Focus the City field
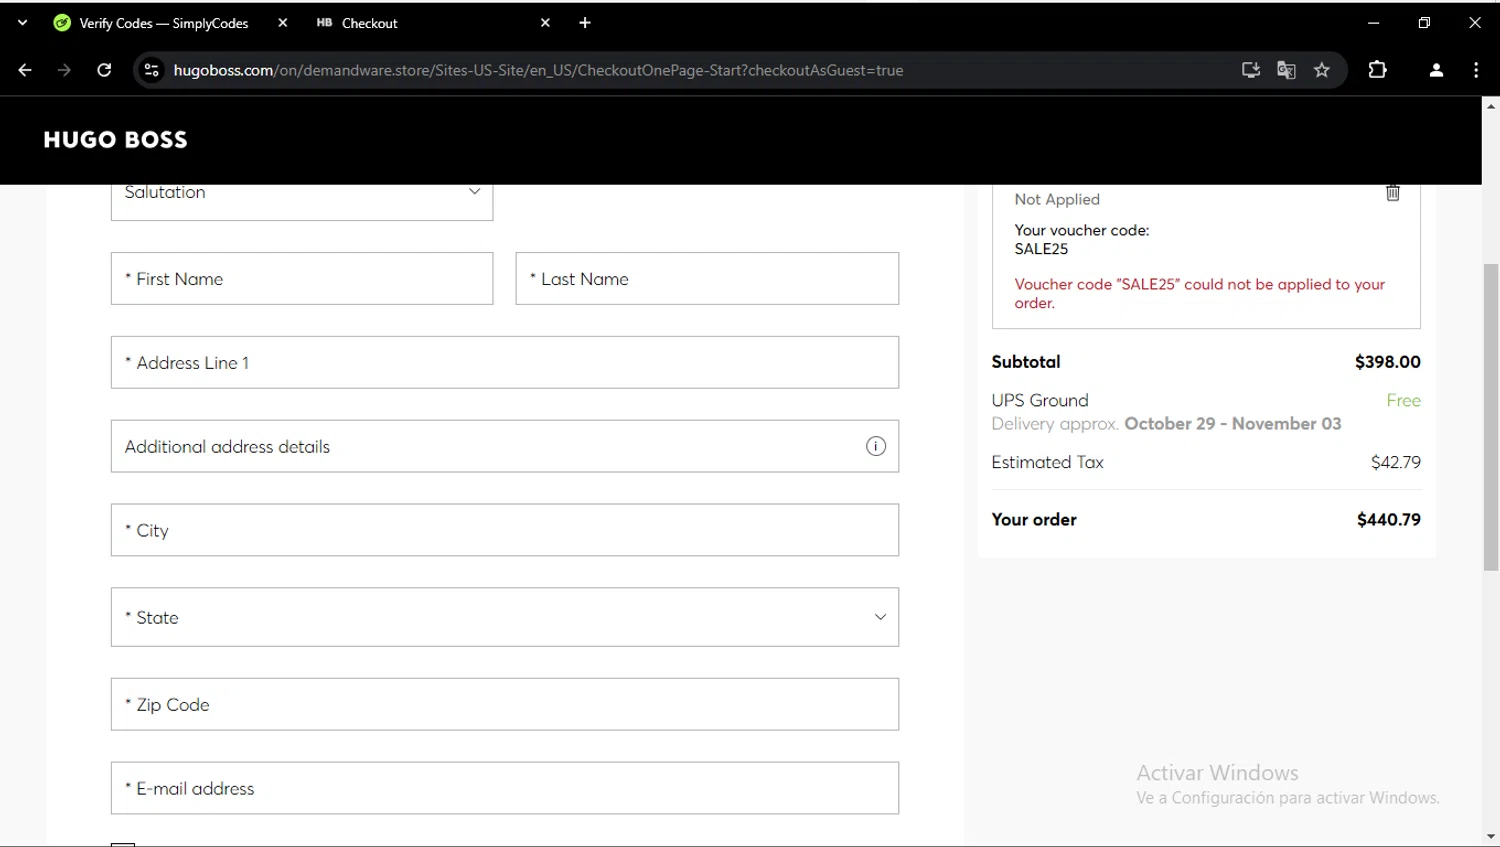1500x847 pixels. pyautogui.click(x=505, y=530)
